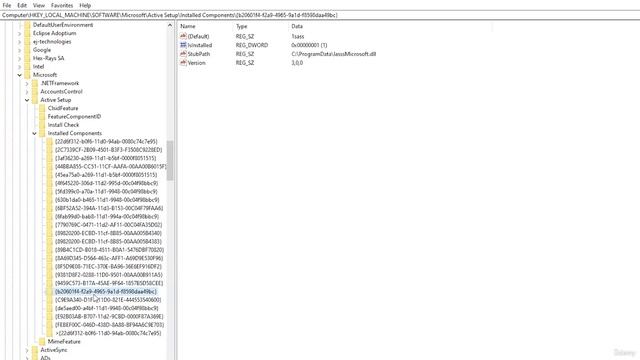Click the tree pane scroll-up arrow
Image resolution: width=640 pixels, height=360 pixels.
(x=170, y=25)
